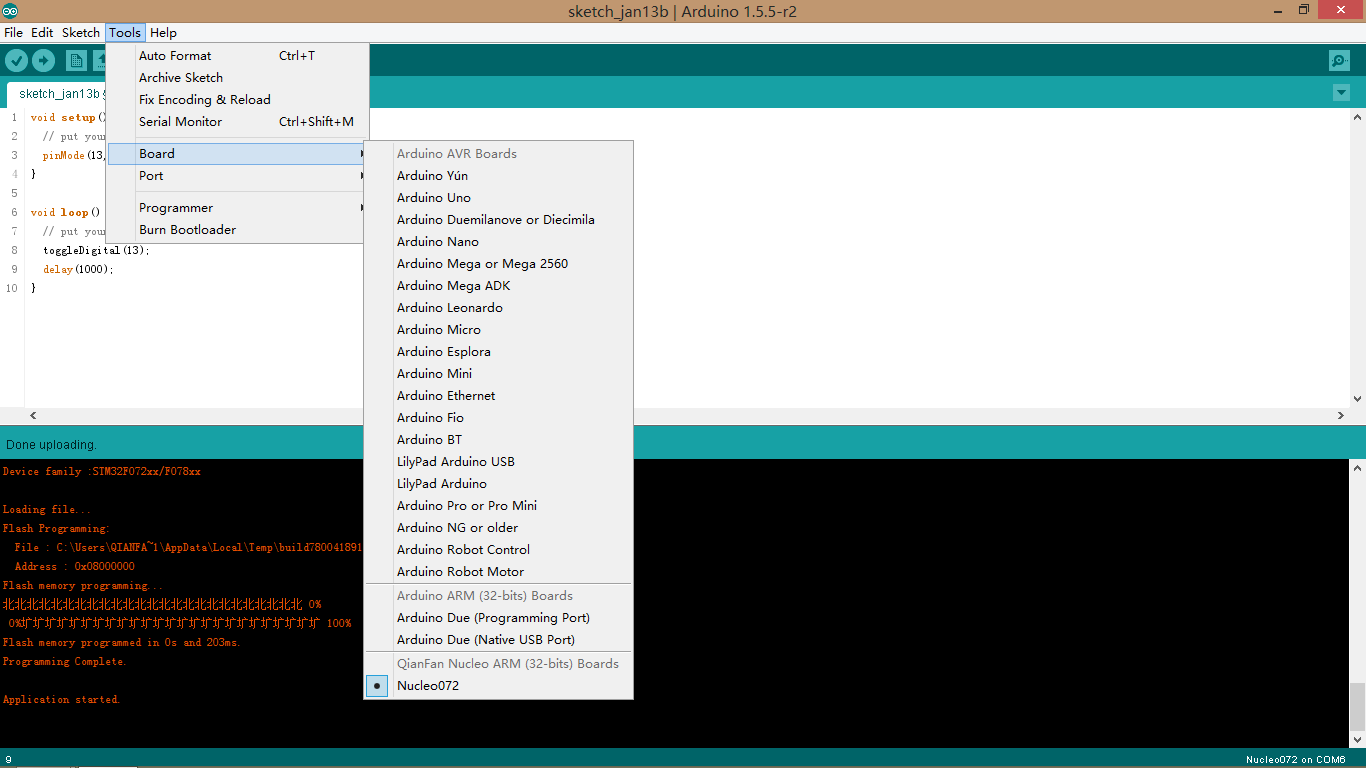Expand the Port submenu
Image resolution: width=1366 pixels, height=768 pixels.
[238, 176]
